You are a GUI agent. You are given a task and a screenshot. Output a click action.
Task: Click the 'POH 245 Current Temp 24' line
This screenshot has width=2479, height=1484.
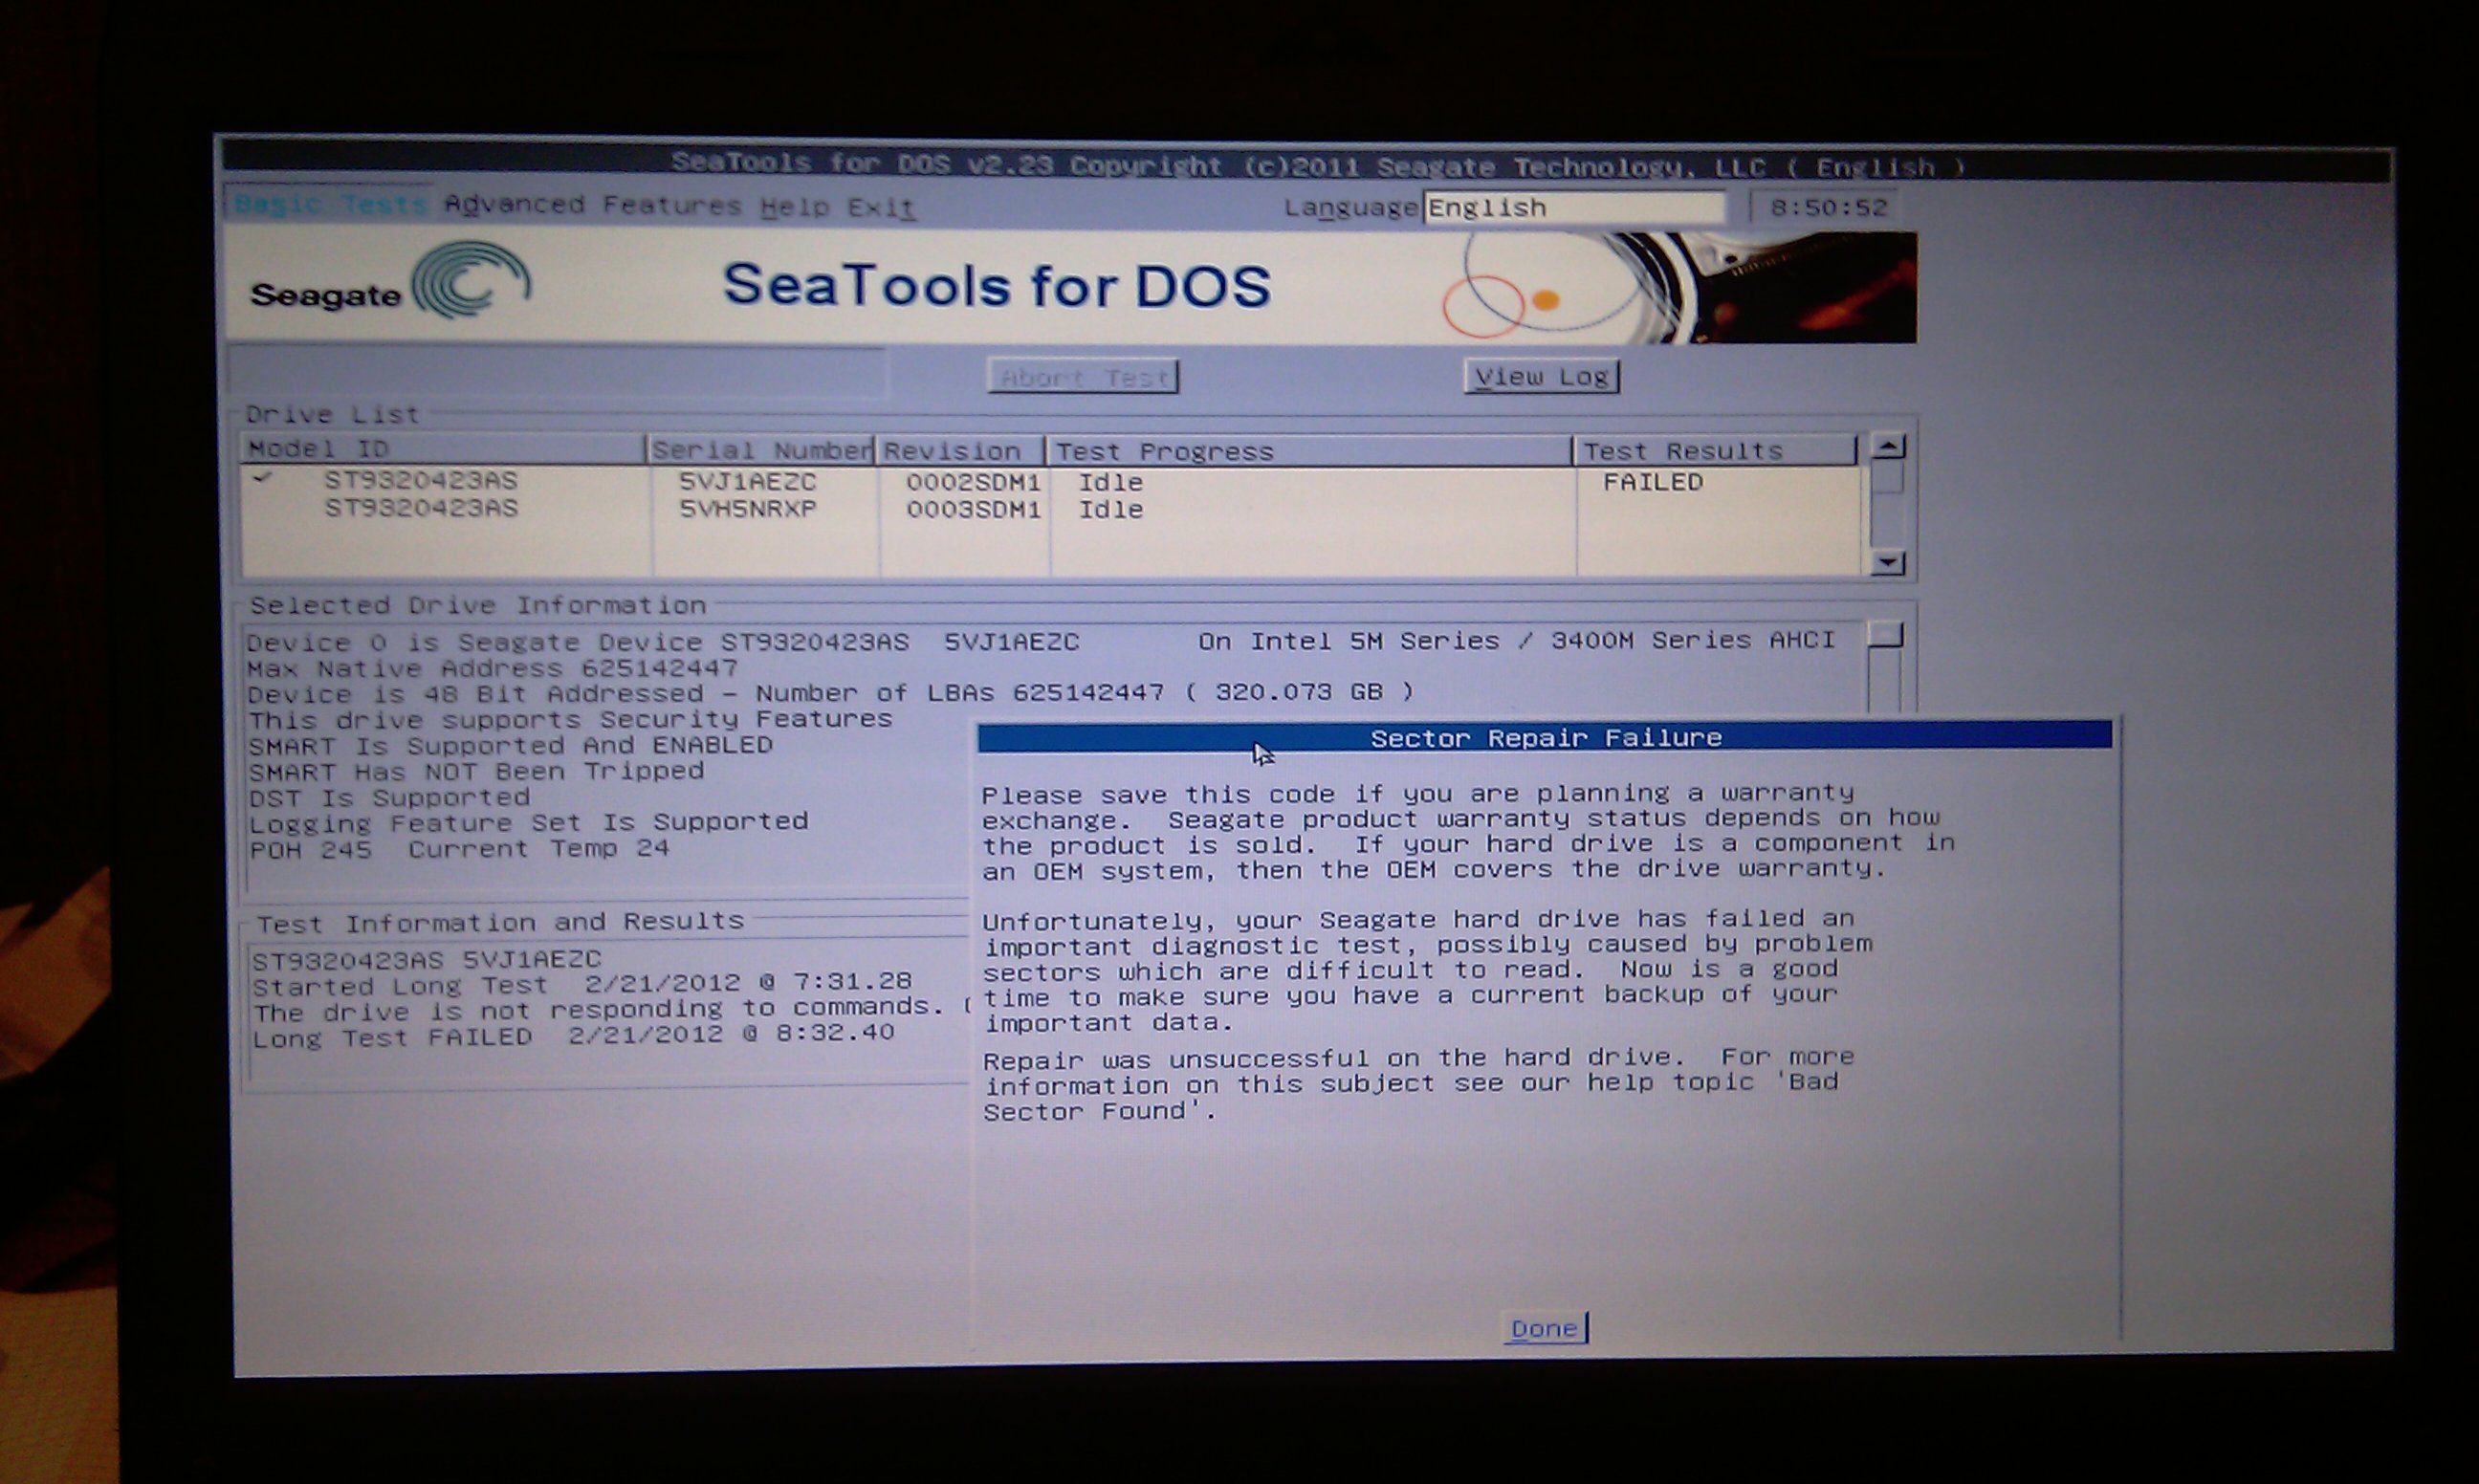[x=459, y=849]
